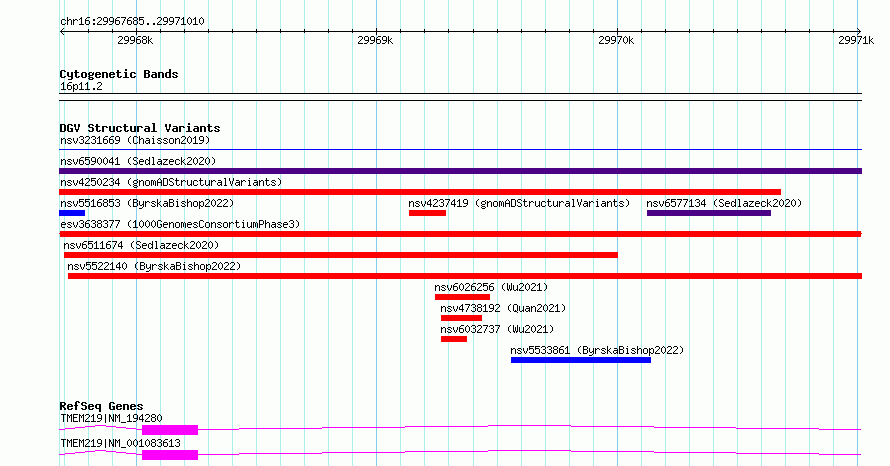Open the esv3638377 1000Genomes label
Viewport: 890px width, 466px height.
[180, 224]
